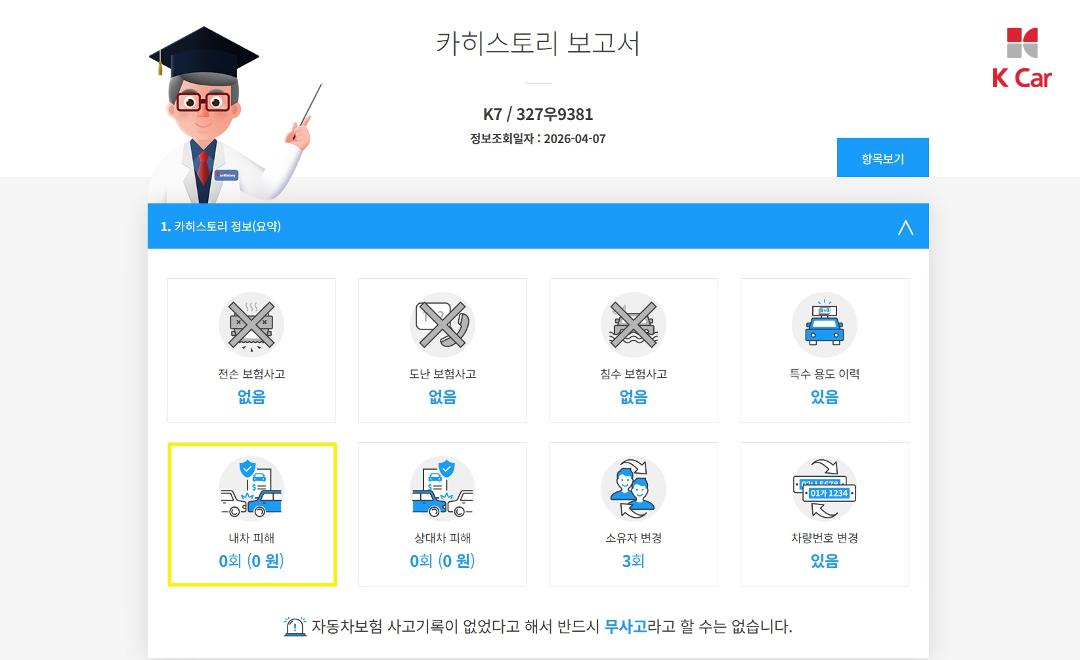The width and height of the screenshot is (1080, 660).
Task: Collapse the 카히스토리 정보(요약) section chevron
Action: pyautogui.click(x=905, y=227)
